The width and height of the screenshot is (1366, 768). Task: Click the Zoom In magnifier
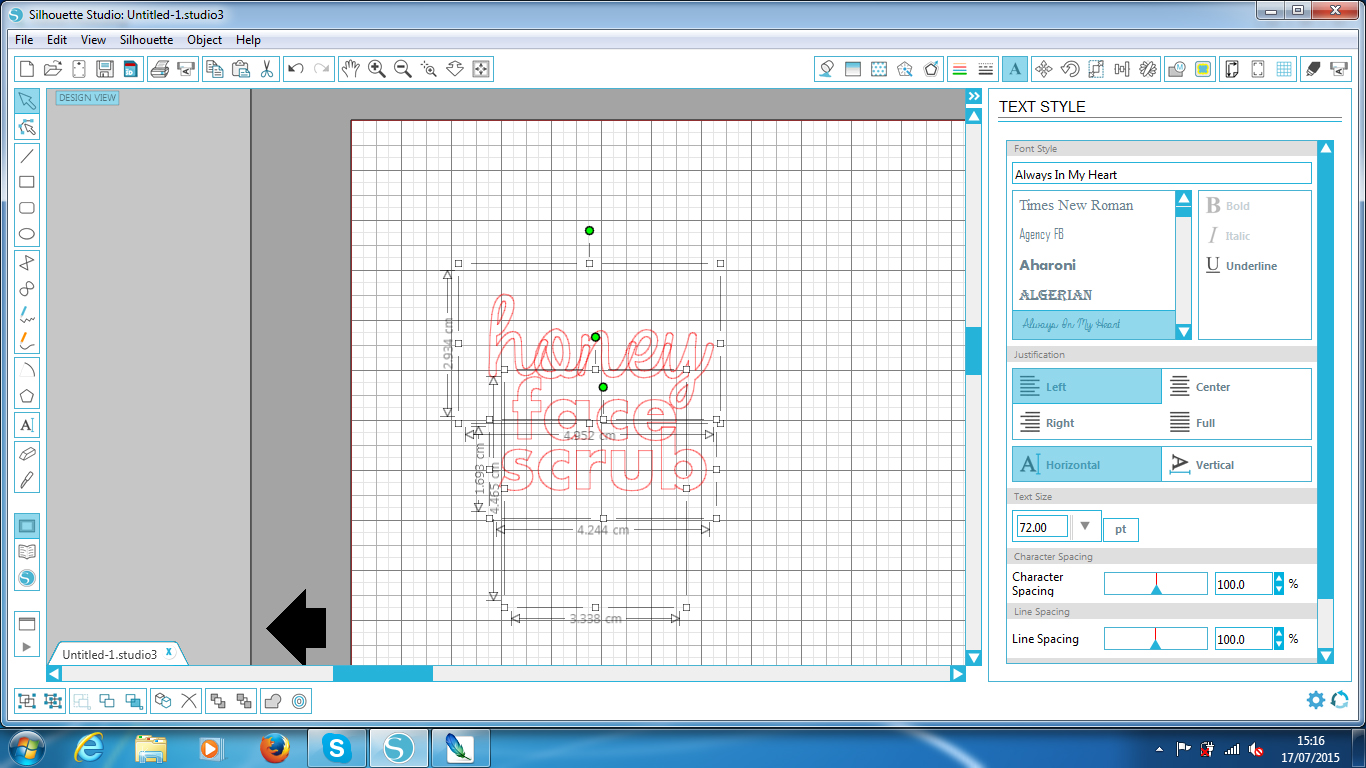pyautogui.click(x=376, y=69)
